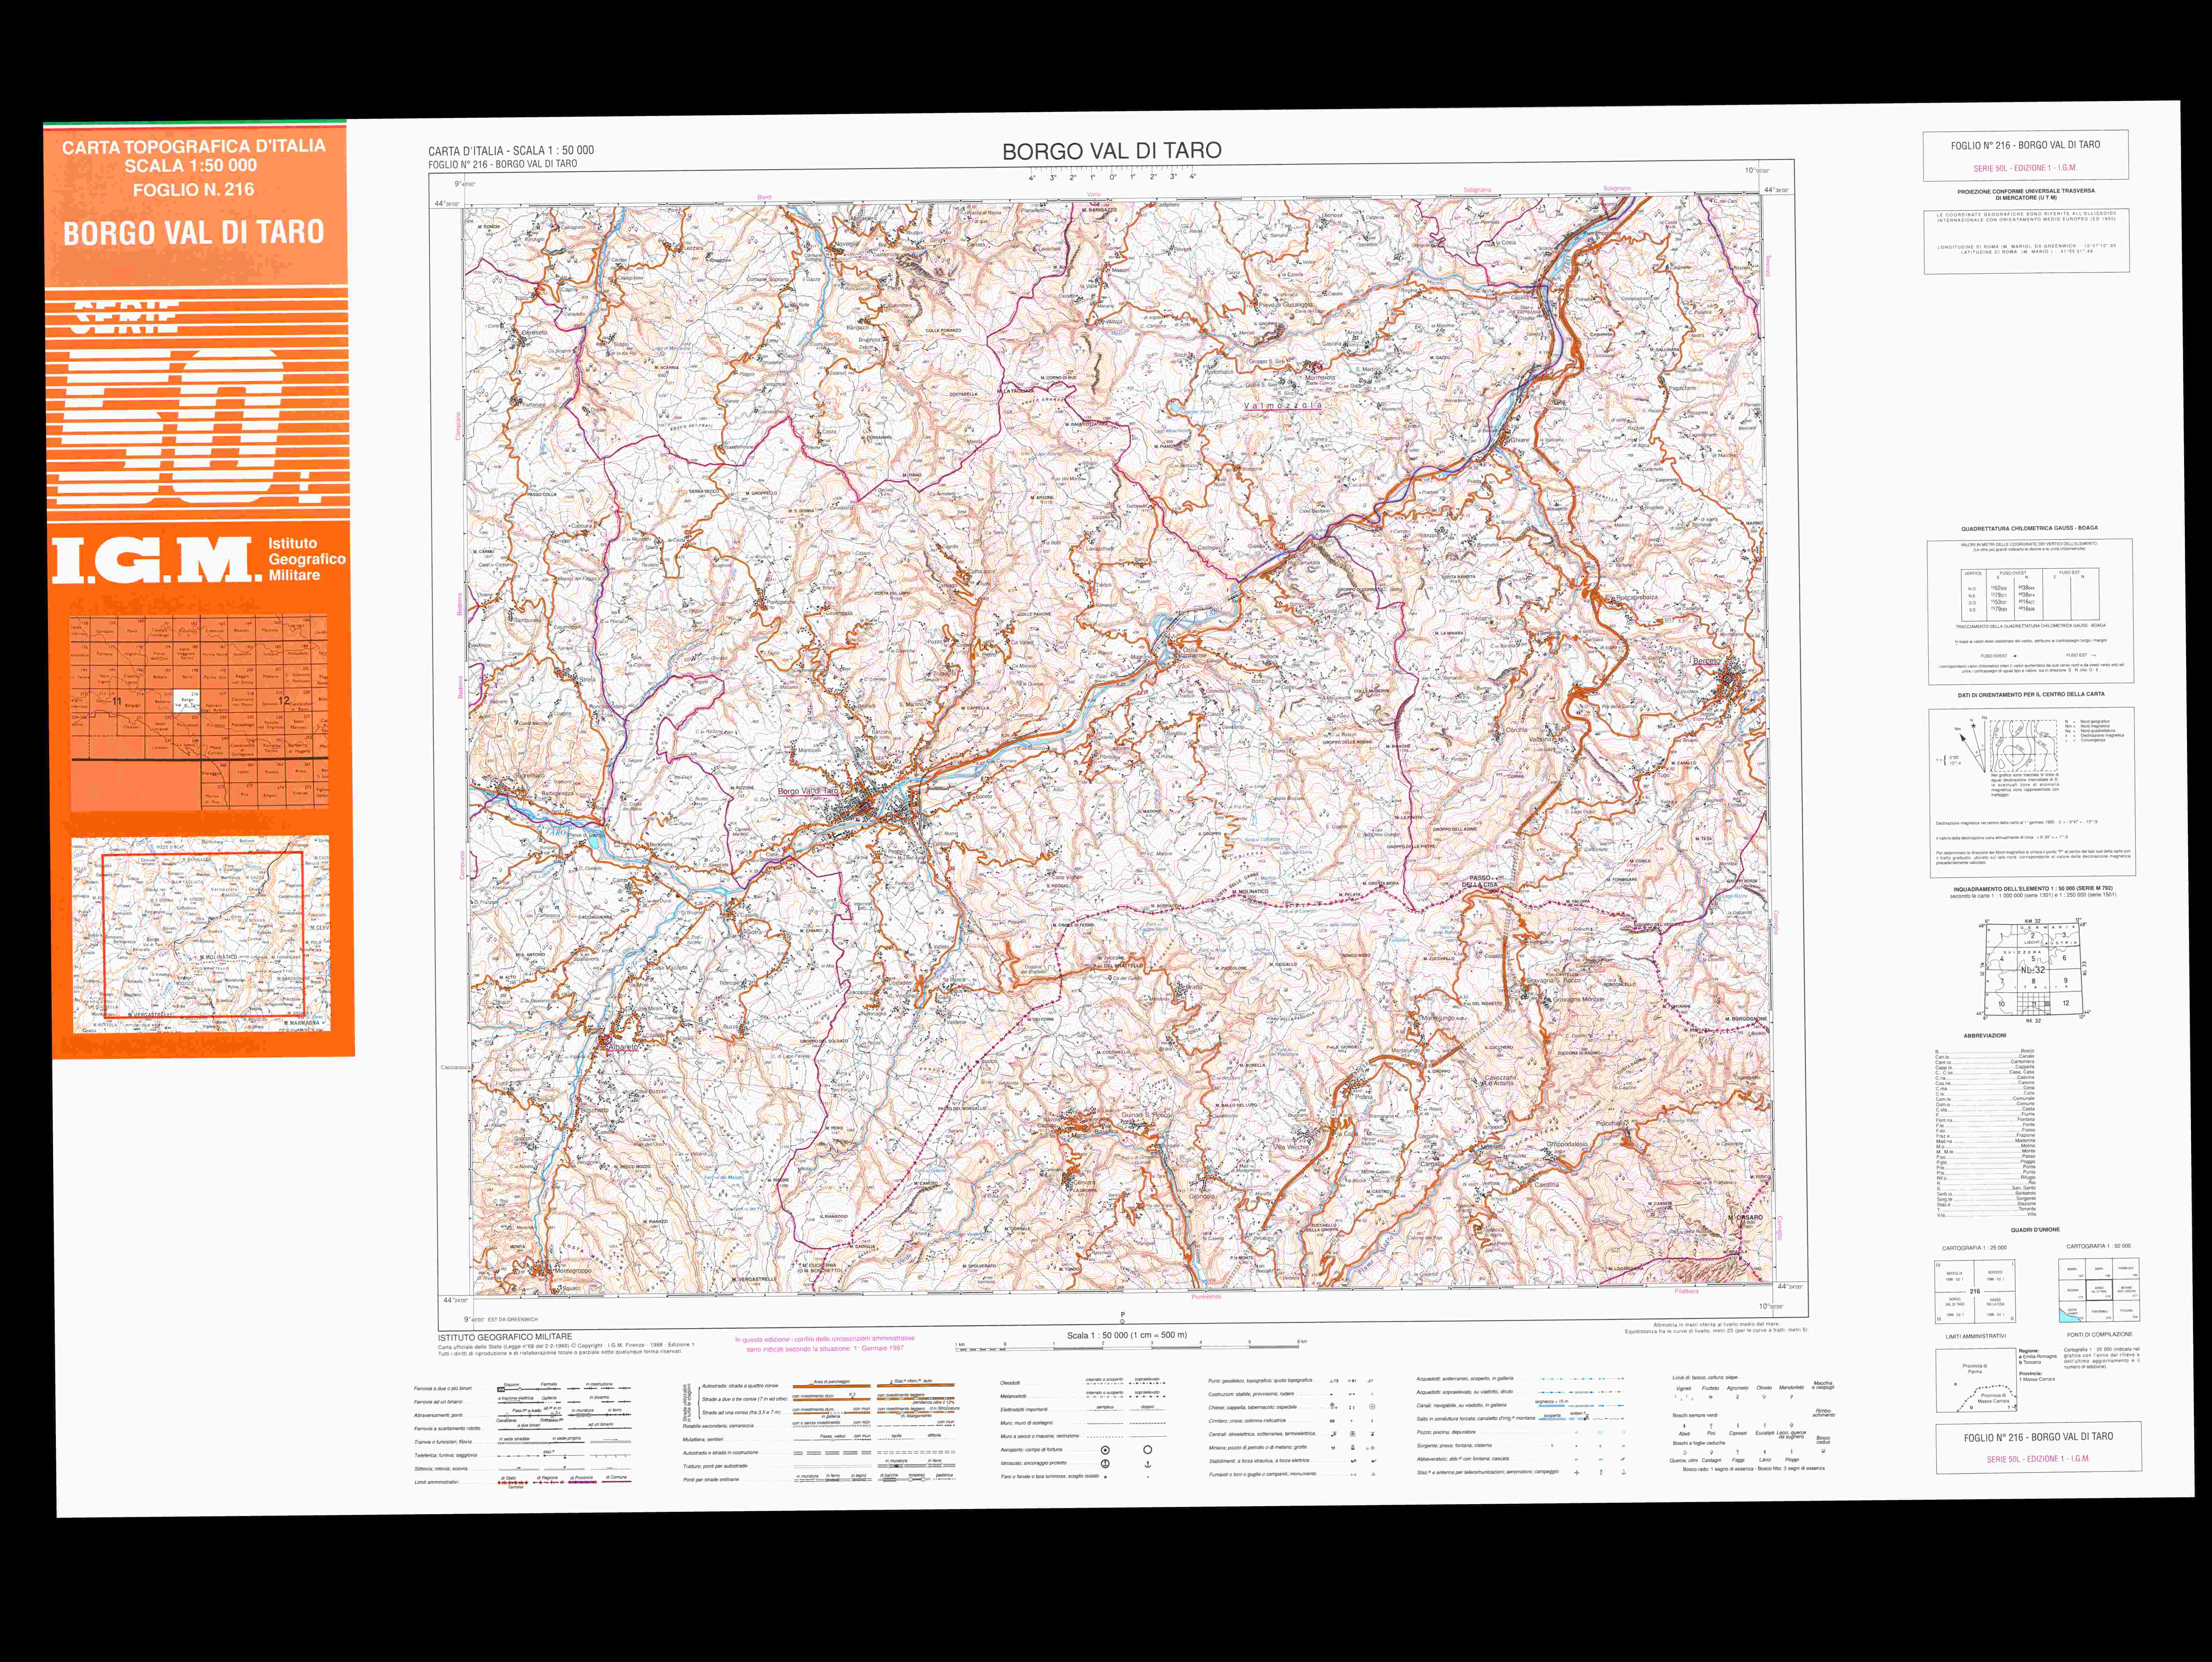Click 'ISTITUTO GEOGRAFICO MILITARE' below the map
This screenshot has height=1662, width=2212.
505,1337
